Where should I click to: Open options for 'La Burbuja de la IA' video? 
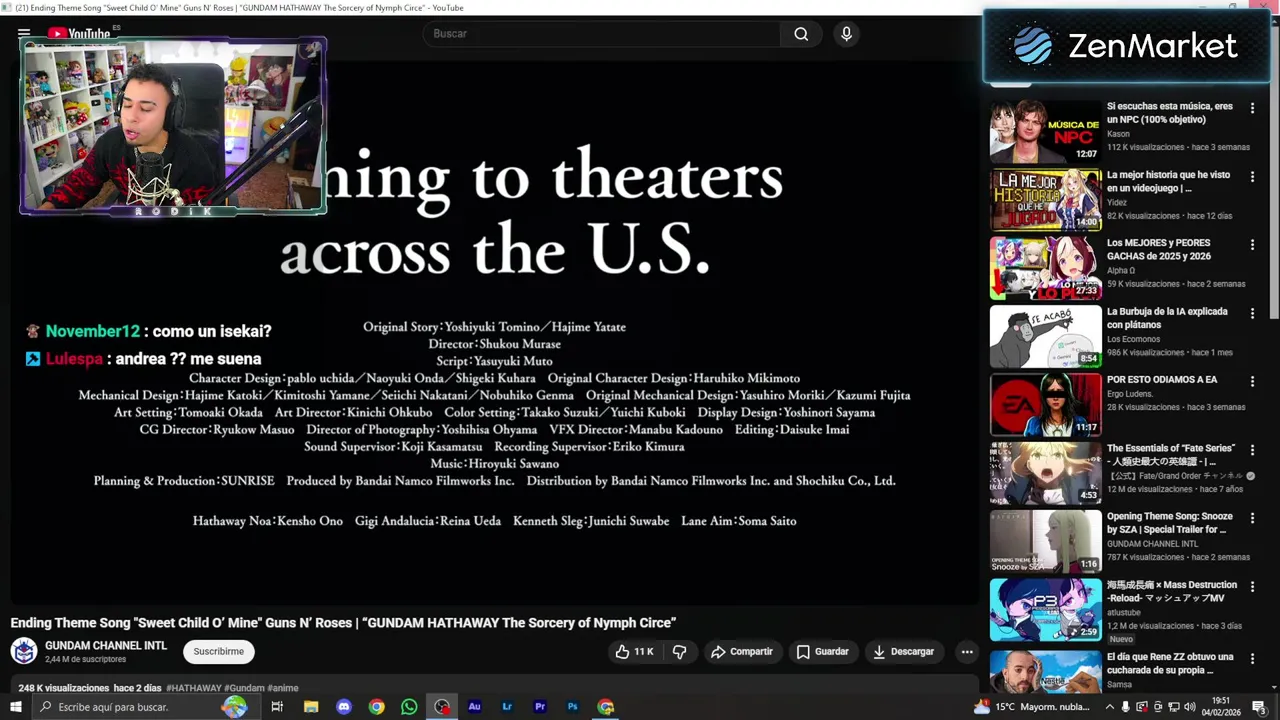point(1252,313)
